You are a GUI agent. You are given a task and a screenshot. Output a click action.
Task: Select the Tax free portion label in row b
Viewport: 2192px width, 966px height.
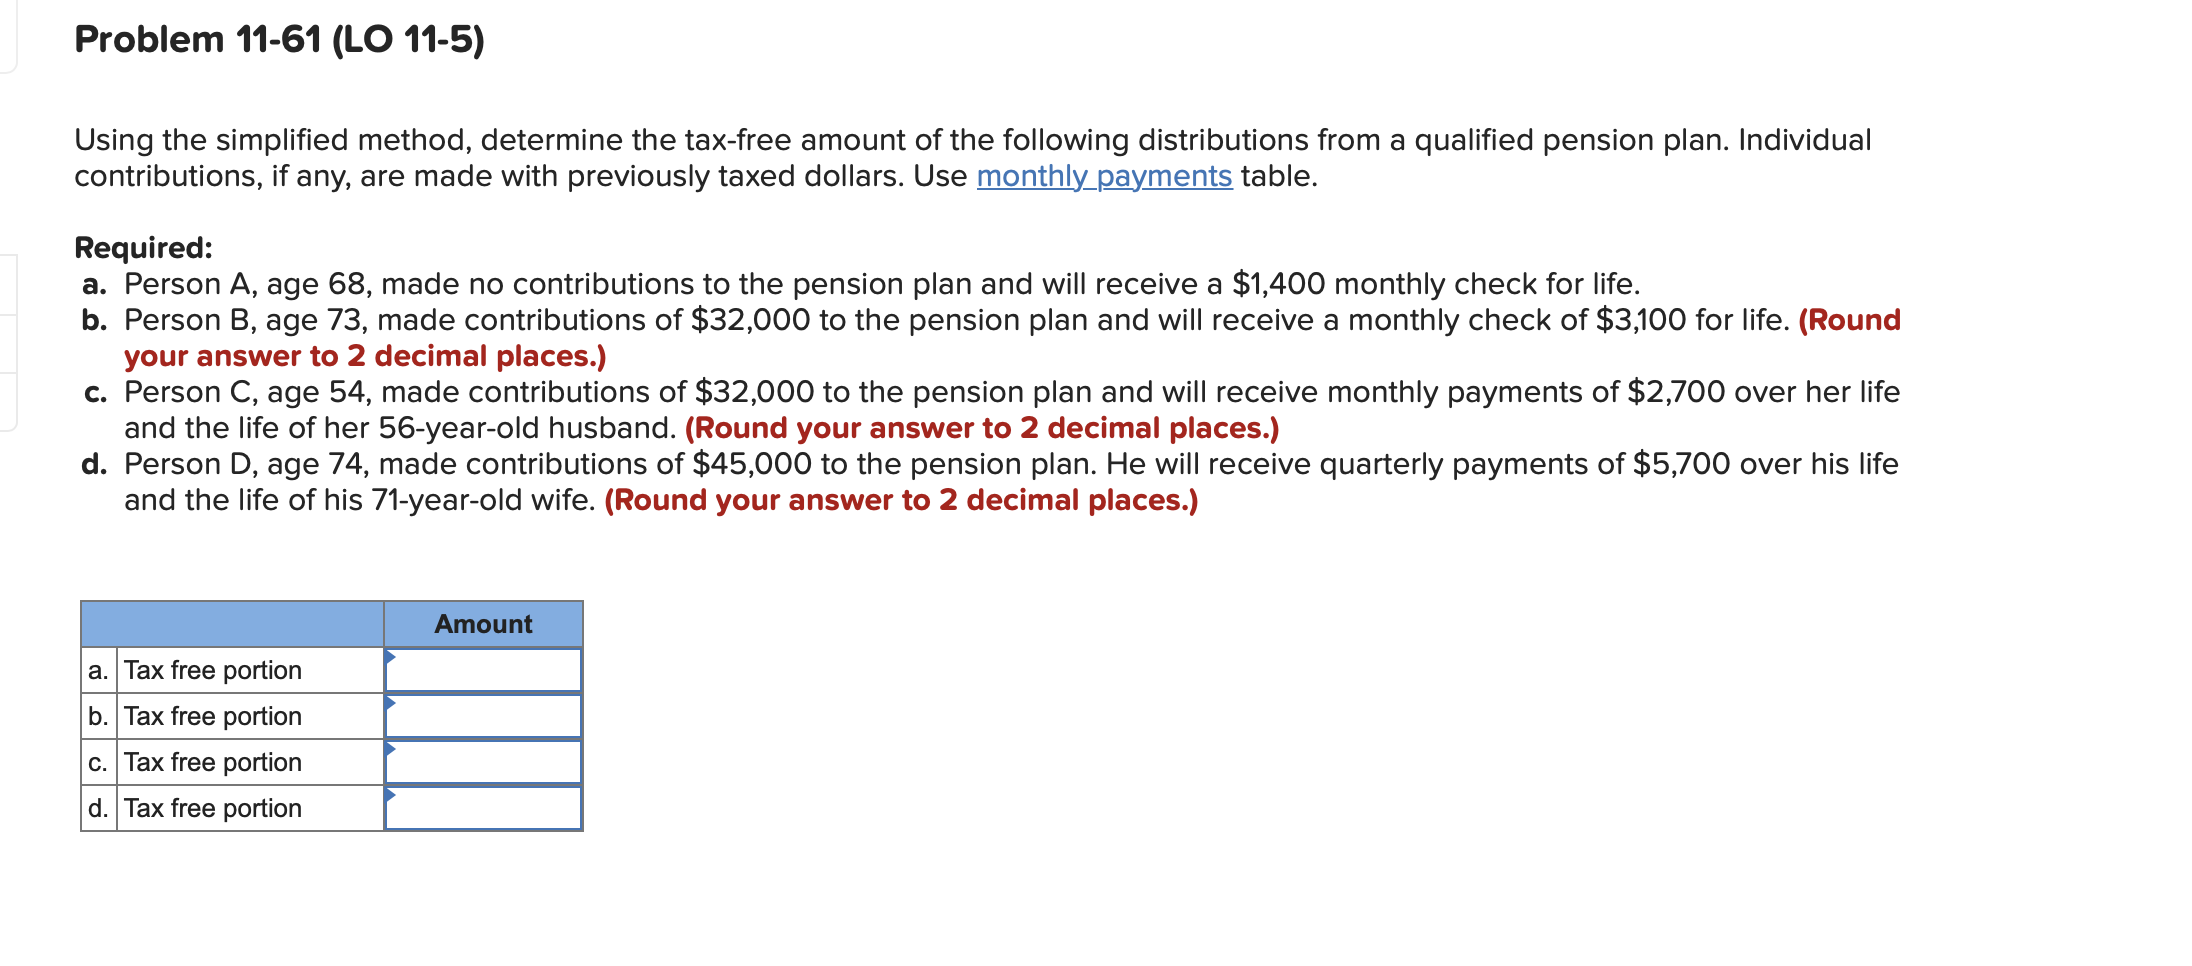(x=211, y=716)
